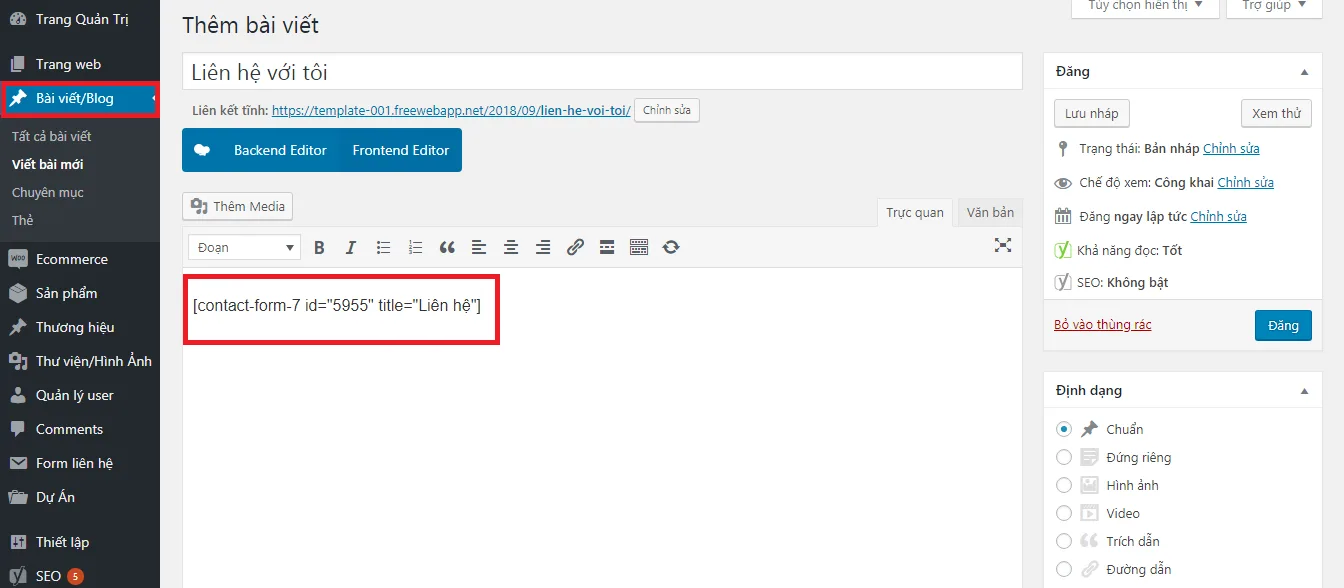This screenshot has height=588, width=1344.
Task: Collapse the Định dạng format panel
Action: tap(1304, 391)
